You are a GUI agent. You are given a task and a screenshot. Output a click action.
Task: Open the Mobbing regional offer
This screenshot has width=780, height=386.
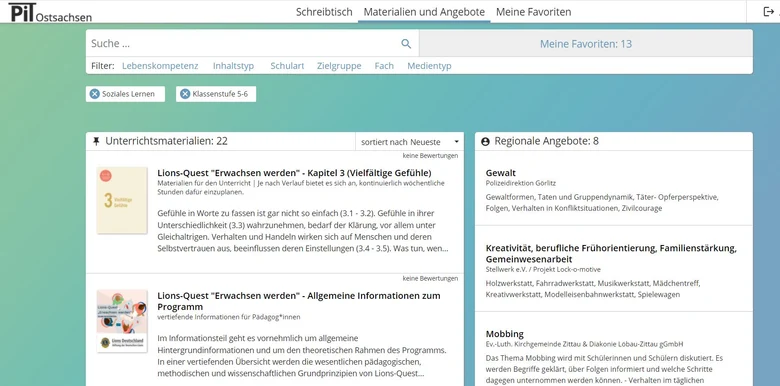pyautogui.click(x=504, y=334)
